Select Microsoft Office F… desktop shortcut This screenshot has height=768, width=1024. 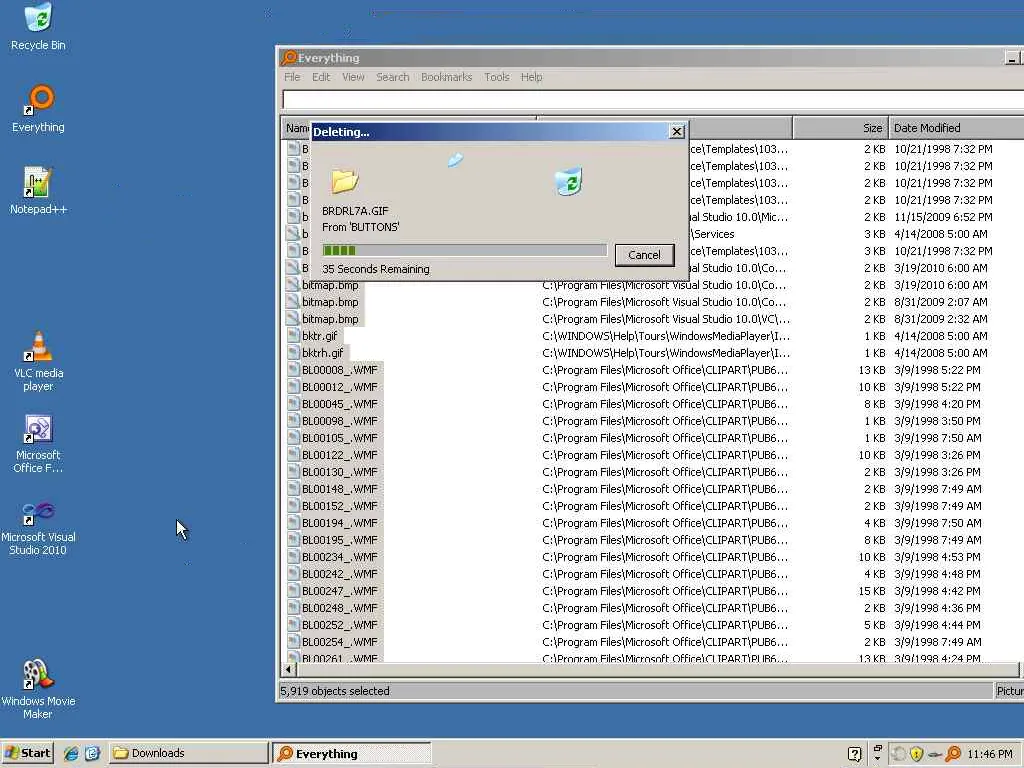coord(38,444)
